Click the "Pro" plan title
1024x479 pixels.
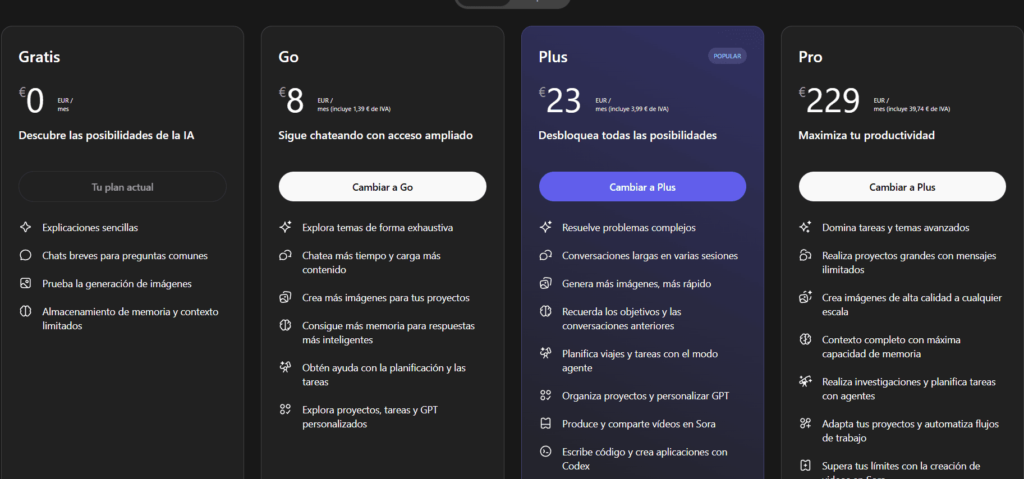(x=810, y=57)
